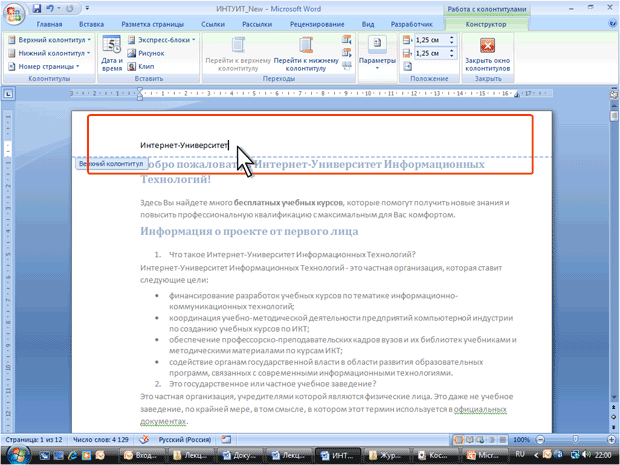Open the Рецензирование tab

(x=317, y=24)
